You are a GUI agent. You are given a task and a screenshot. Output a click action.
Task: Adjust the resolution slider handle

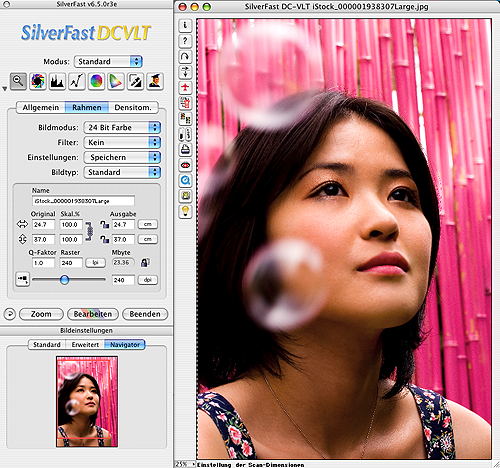click(x=64, y=280)
